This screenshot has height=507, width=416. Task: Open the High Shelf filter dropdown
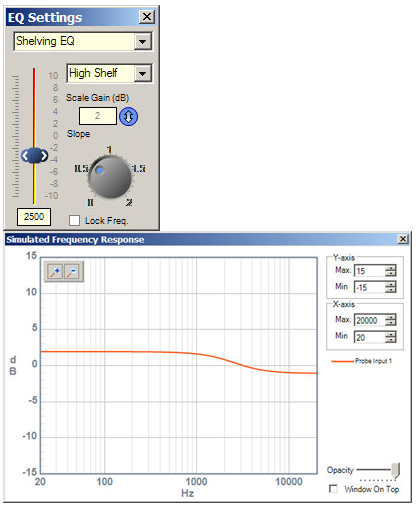click(142, 73)
